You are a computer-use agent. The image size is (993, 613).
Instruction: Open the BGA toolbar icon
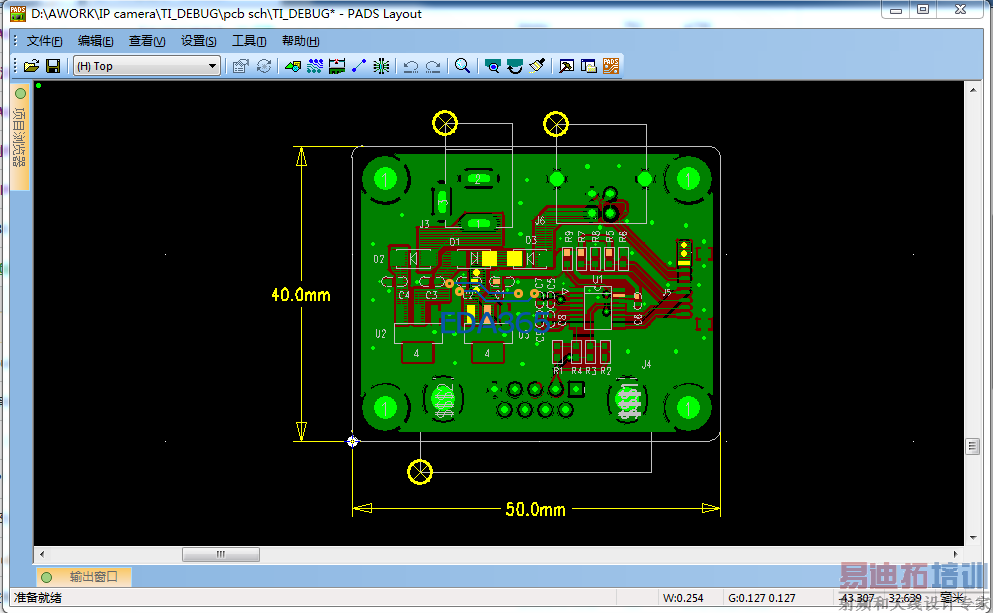pos(381,66)
